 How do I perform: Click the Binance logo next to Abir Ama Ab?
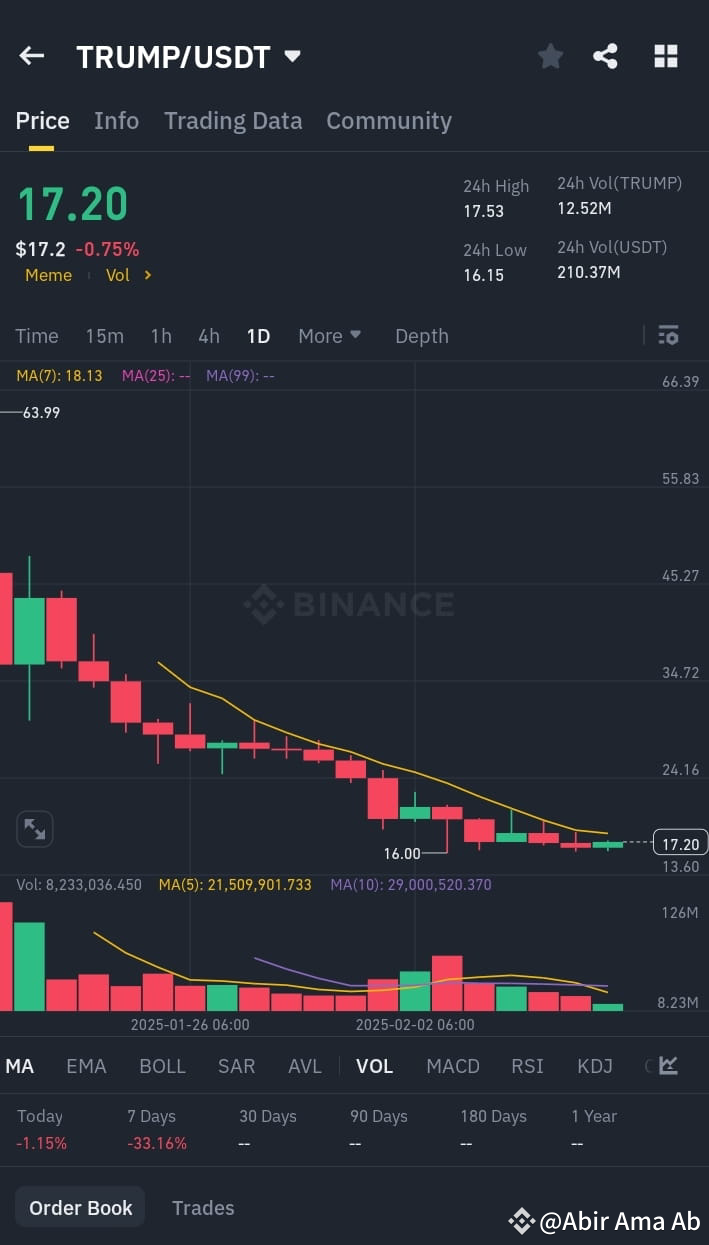click(x=521, y=1220)
